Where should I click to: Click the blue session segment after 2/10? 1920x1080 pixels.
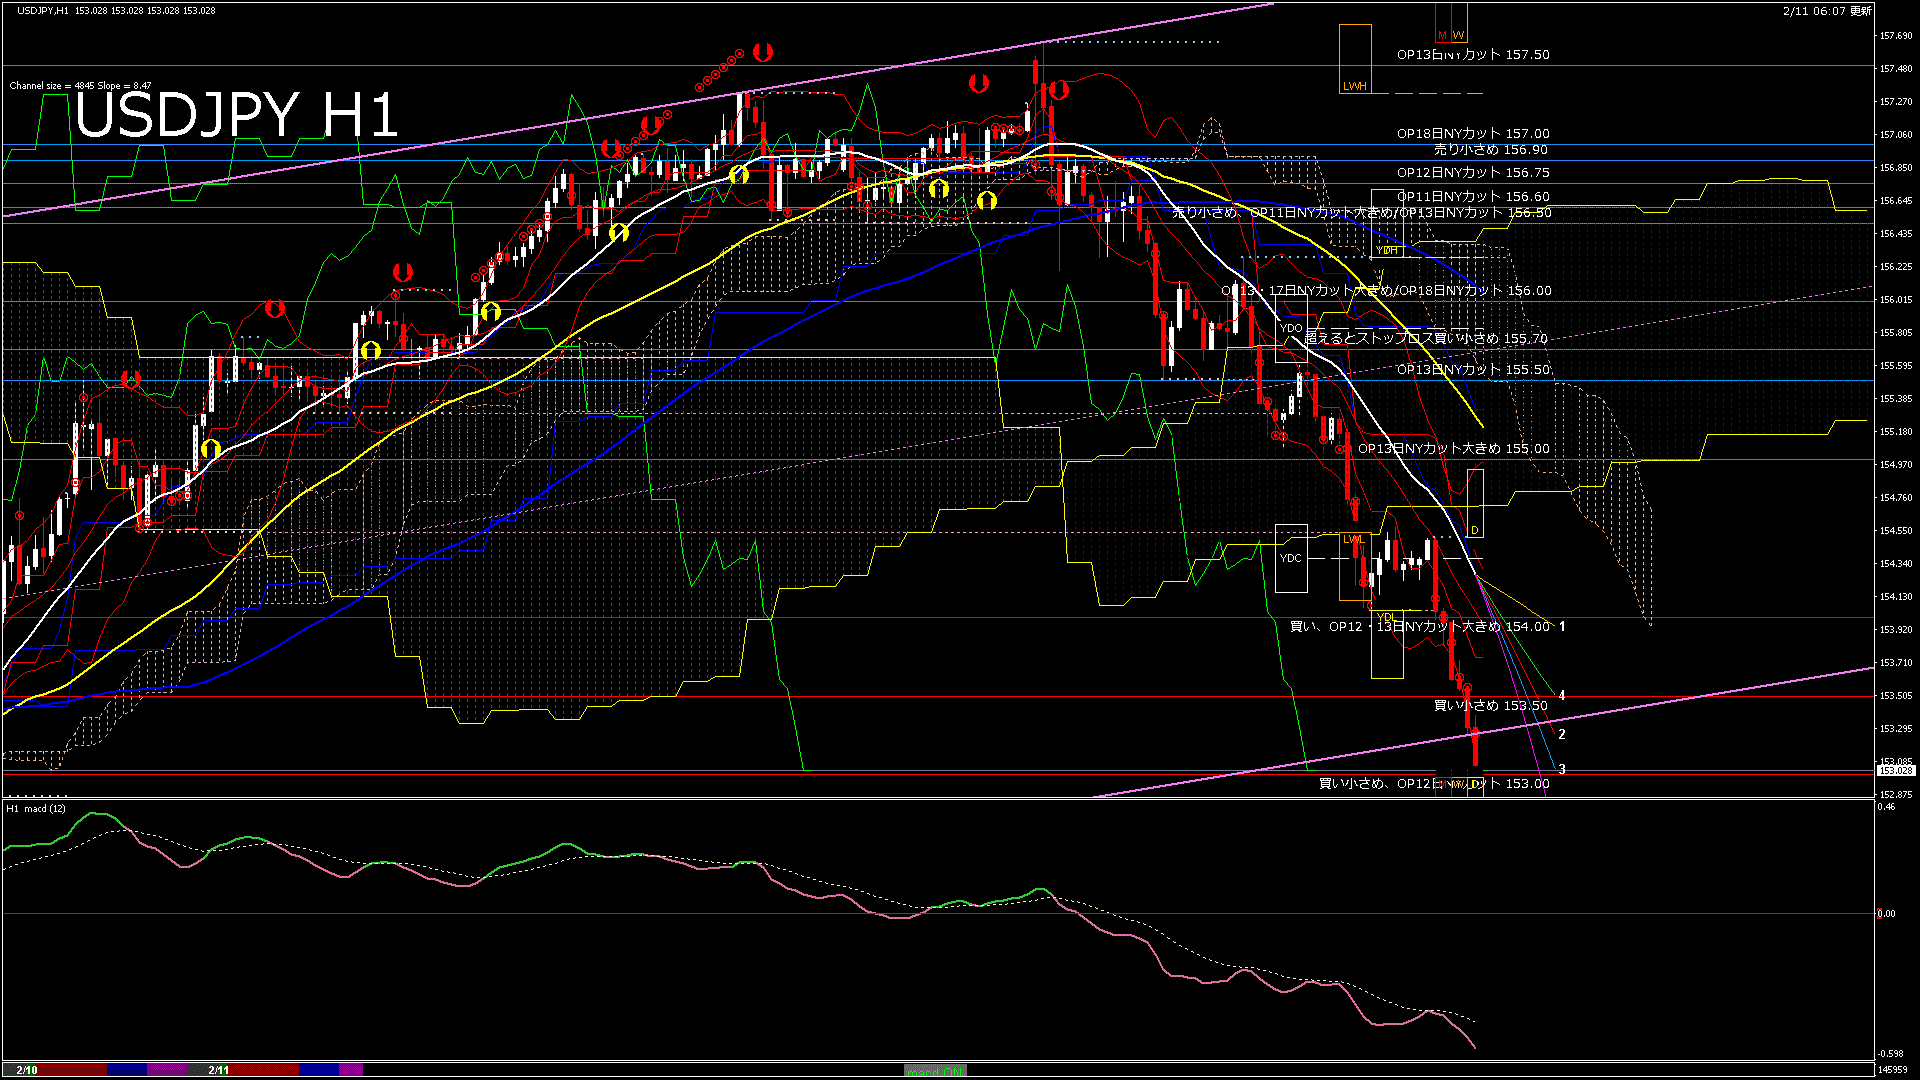coord(126,1070)
